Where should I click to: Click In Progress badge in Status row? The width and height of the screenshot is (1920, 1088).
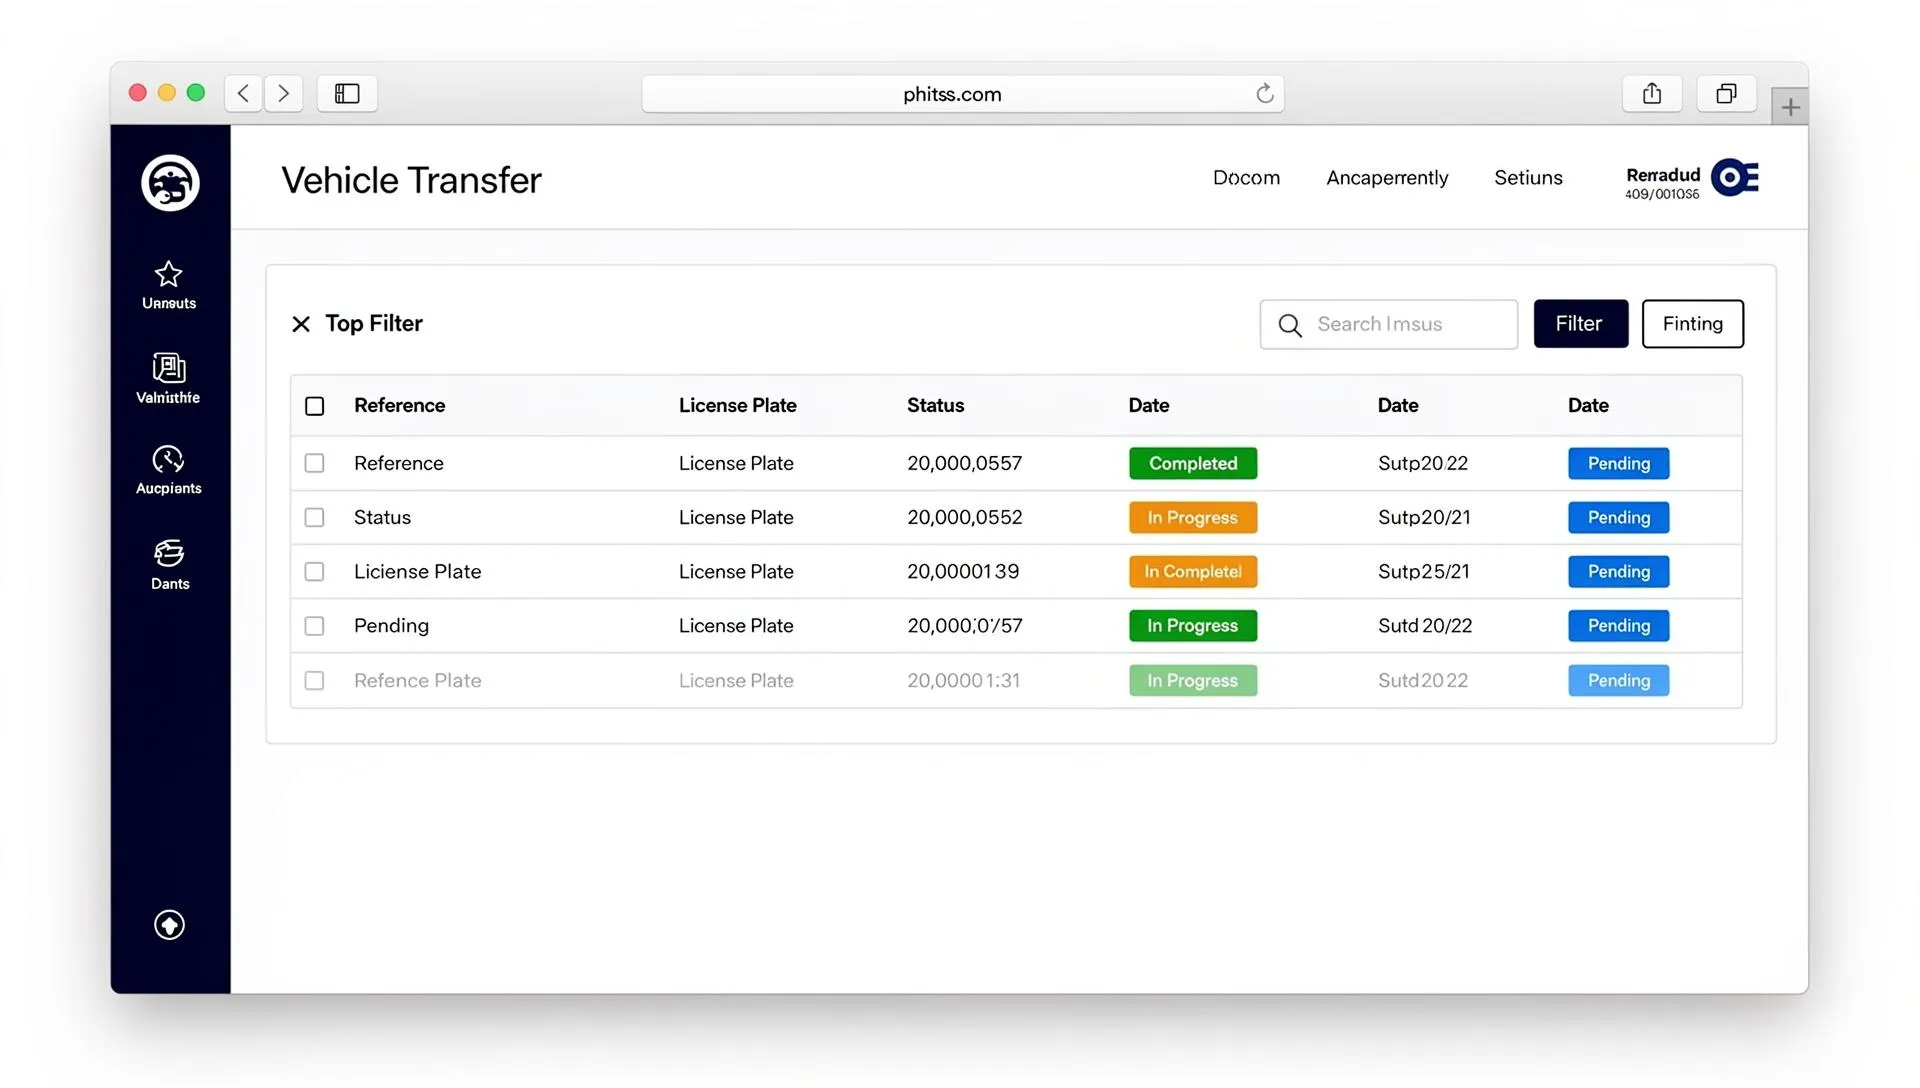click(1193, 517)
